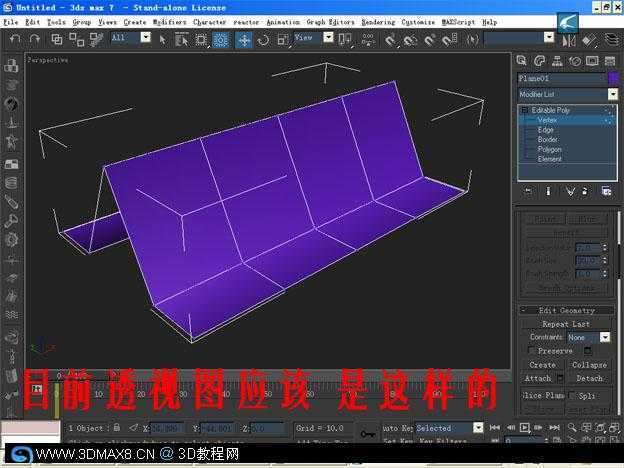Click the Align tool in toolbar
Screen dimensions: 624x468
click(589, 40)
